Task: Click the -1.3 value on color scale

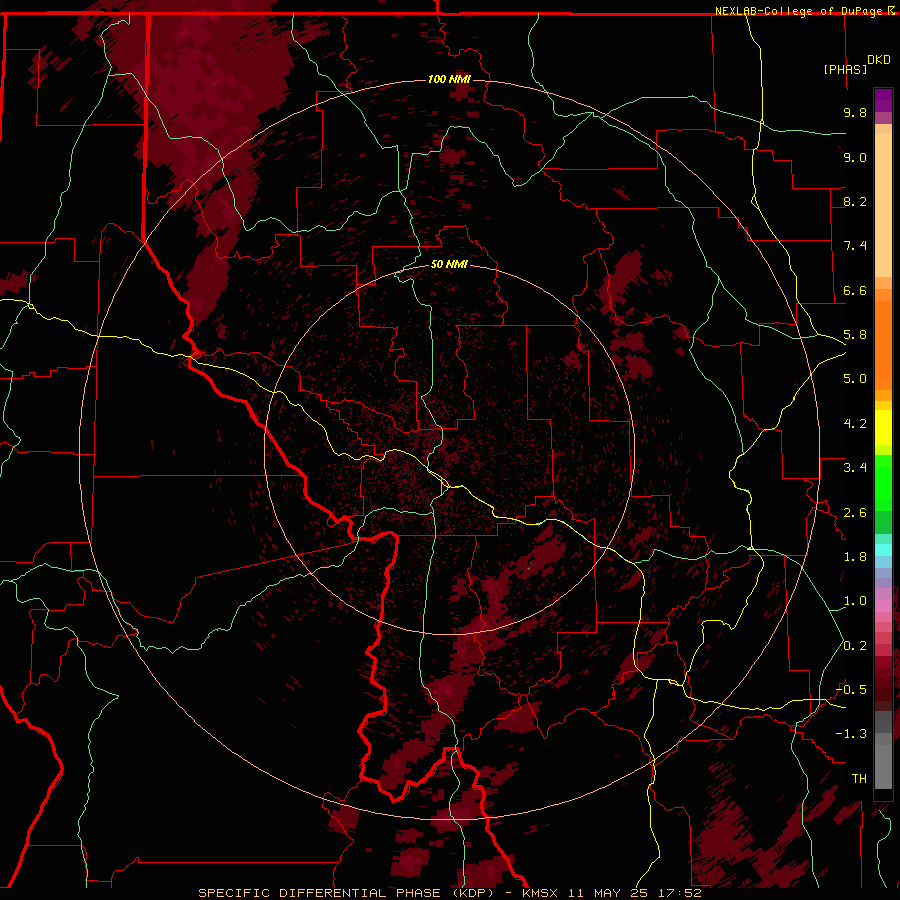Action: [852, 734]
